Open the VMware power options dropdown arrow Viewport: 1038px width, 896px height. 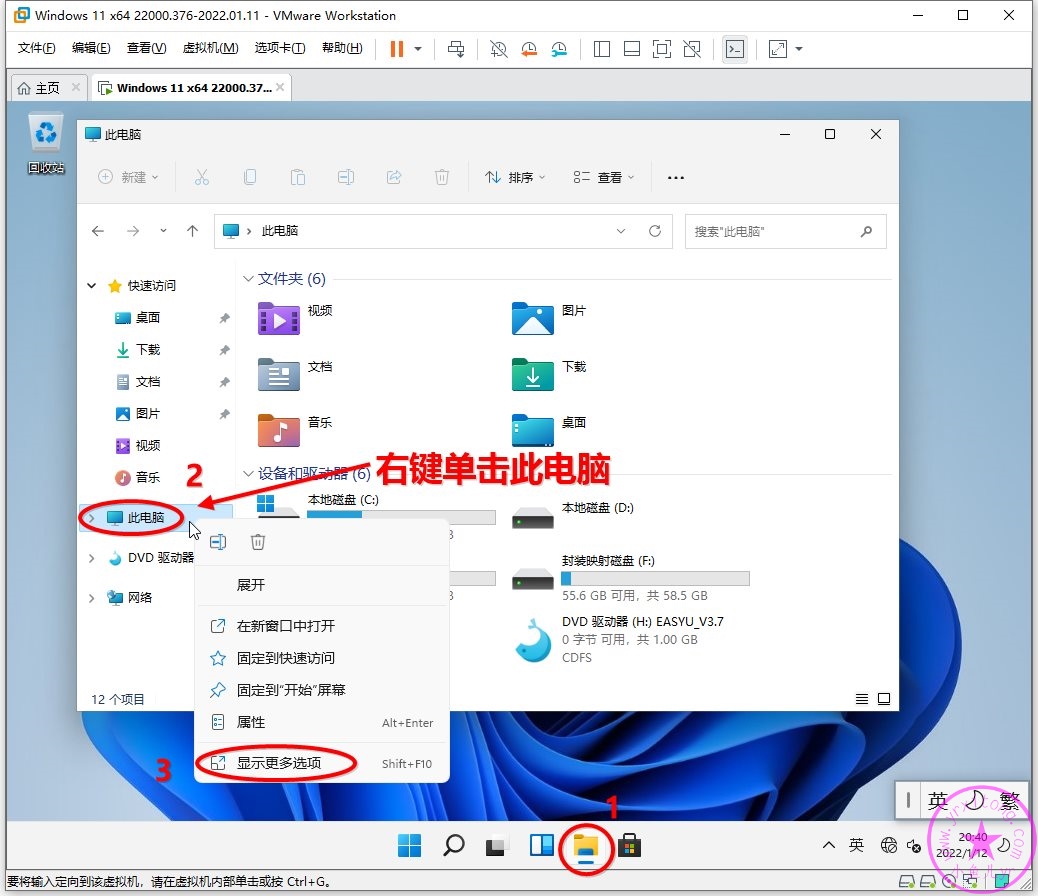(x=418, y=49)
